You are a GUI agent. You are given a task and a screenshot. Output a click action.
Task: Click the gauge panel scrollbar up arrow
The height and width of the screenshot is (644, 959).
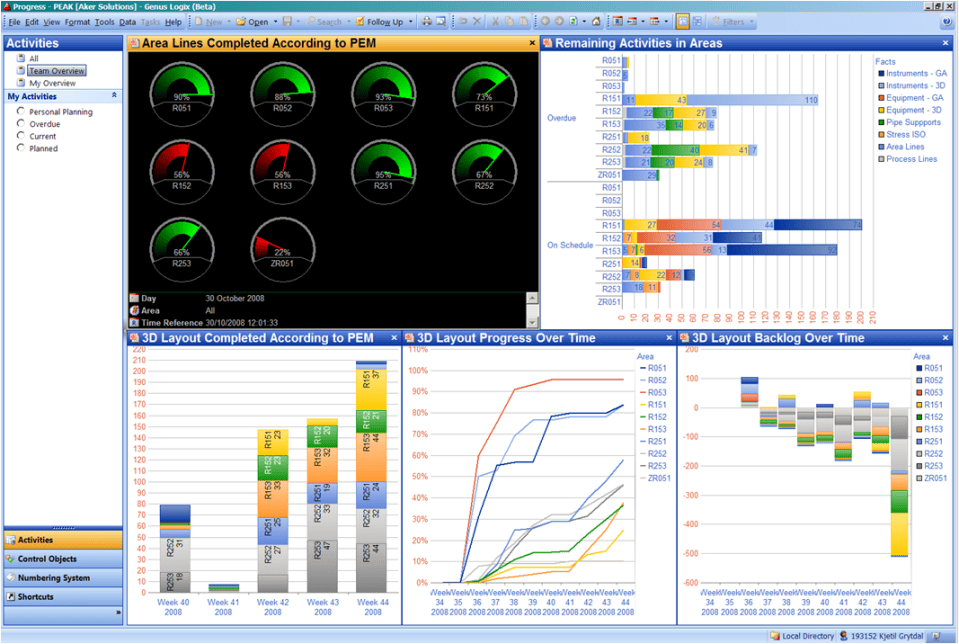532,298
